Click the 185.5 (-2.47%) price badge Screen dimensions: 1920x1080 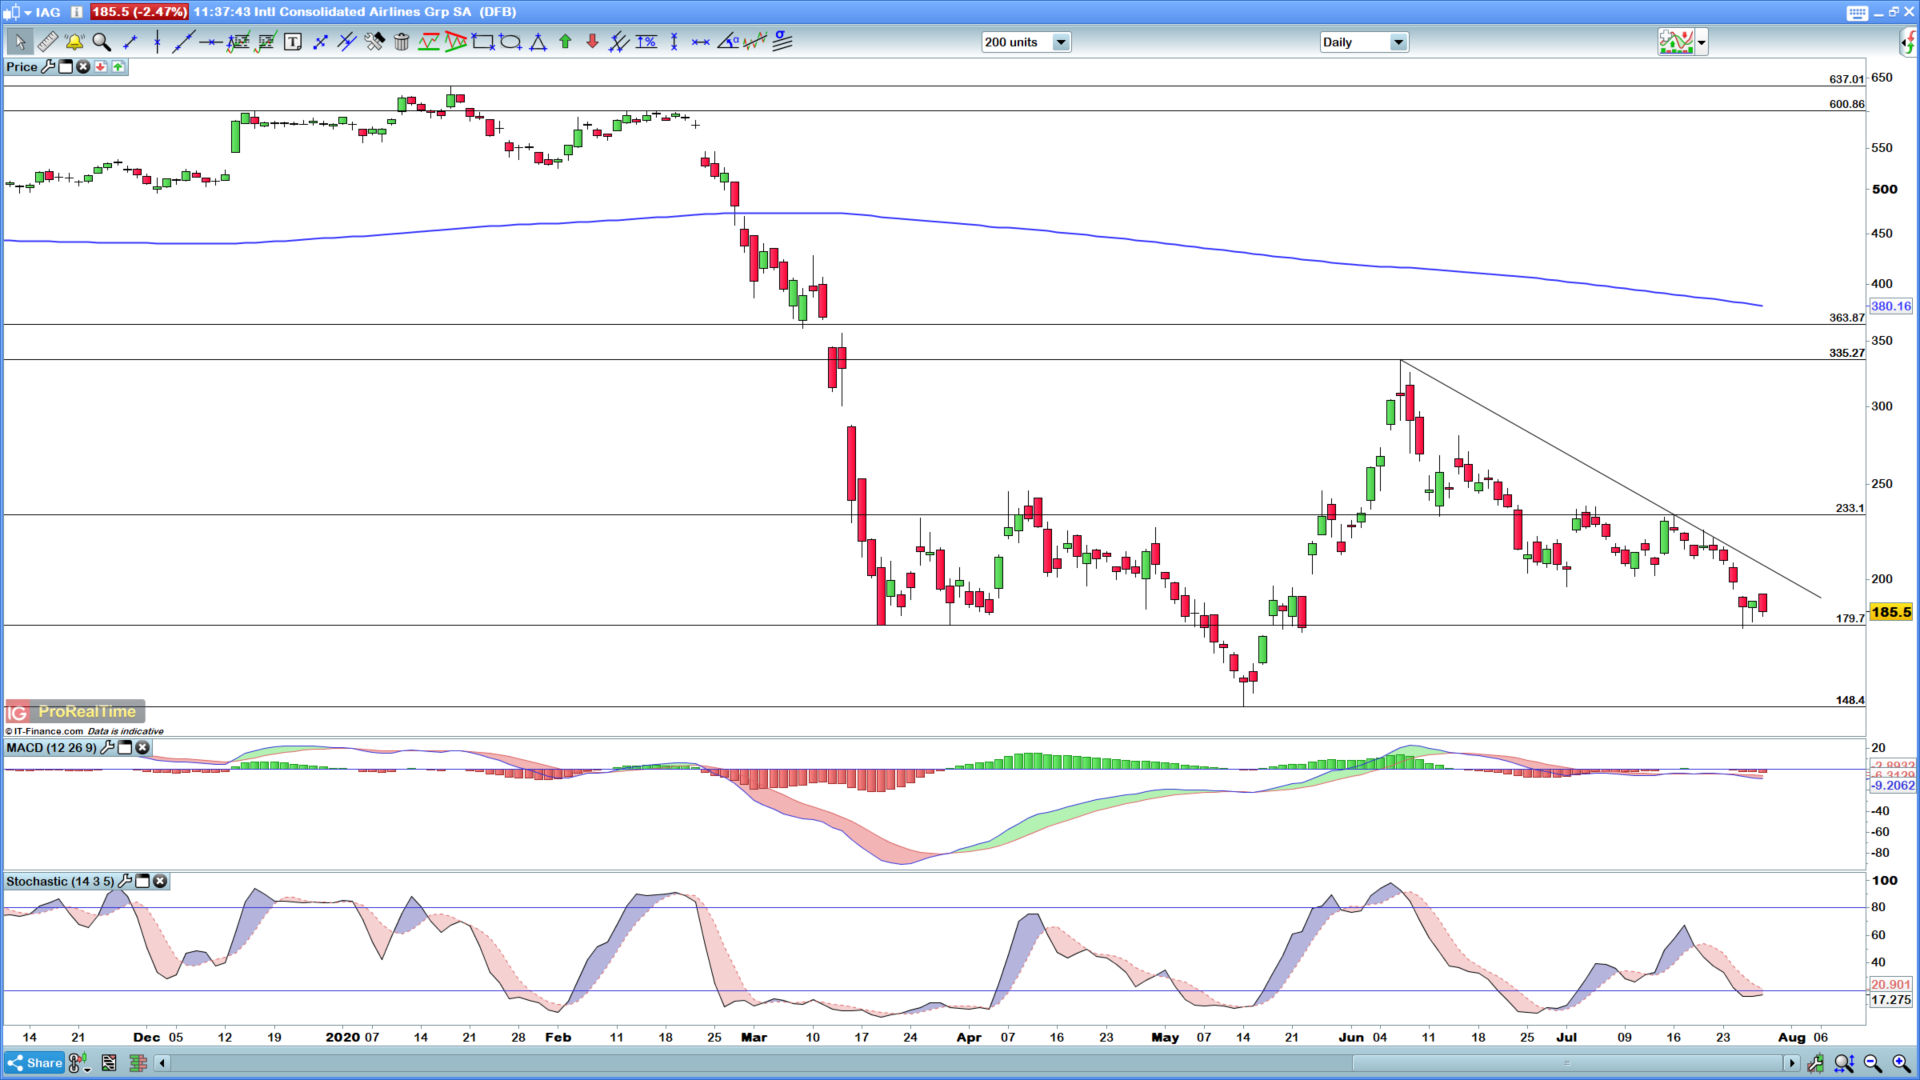[x=139, y=12]
